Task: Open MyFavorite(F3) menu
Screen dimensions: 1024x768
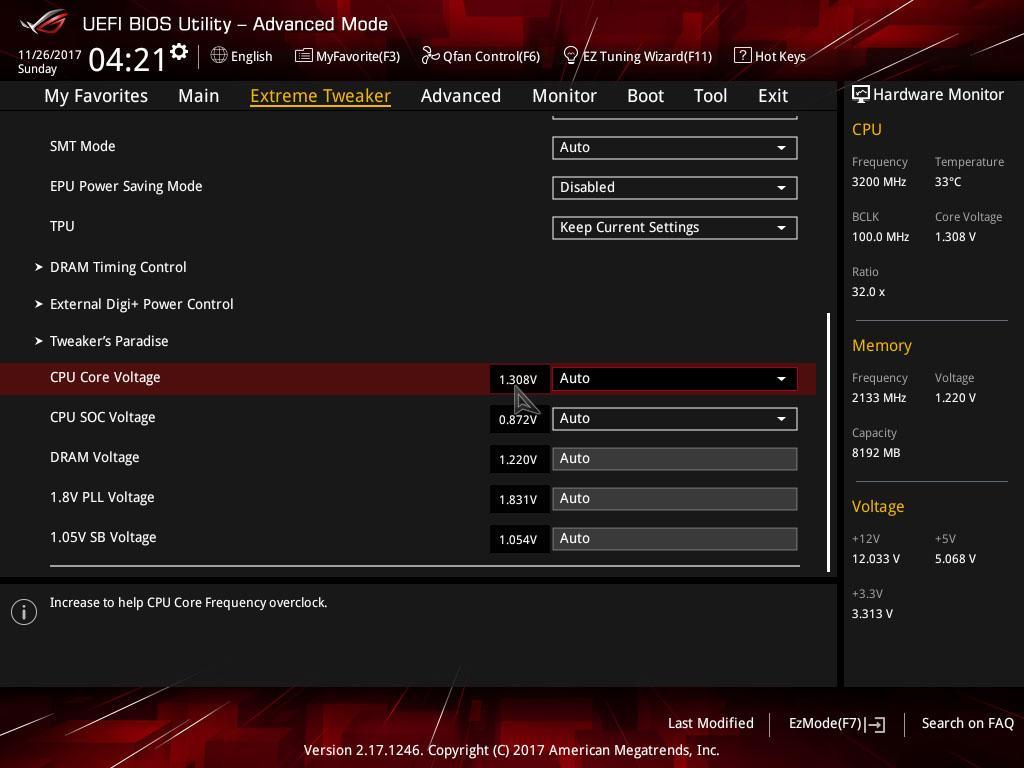Action: coord(347,56)
